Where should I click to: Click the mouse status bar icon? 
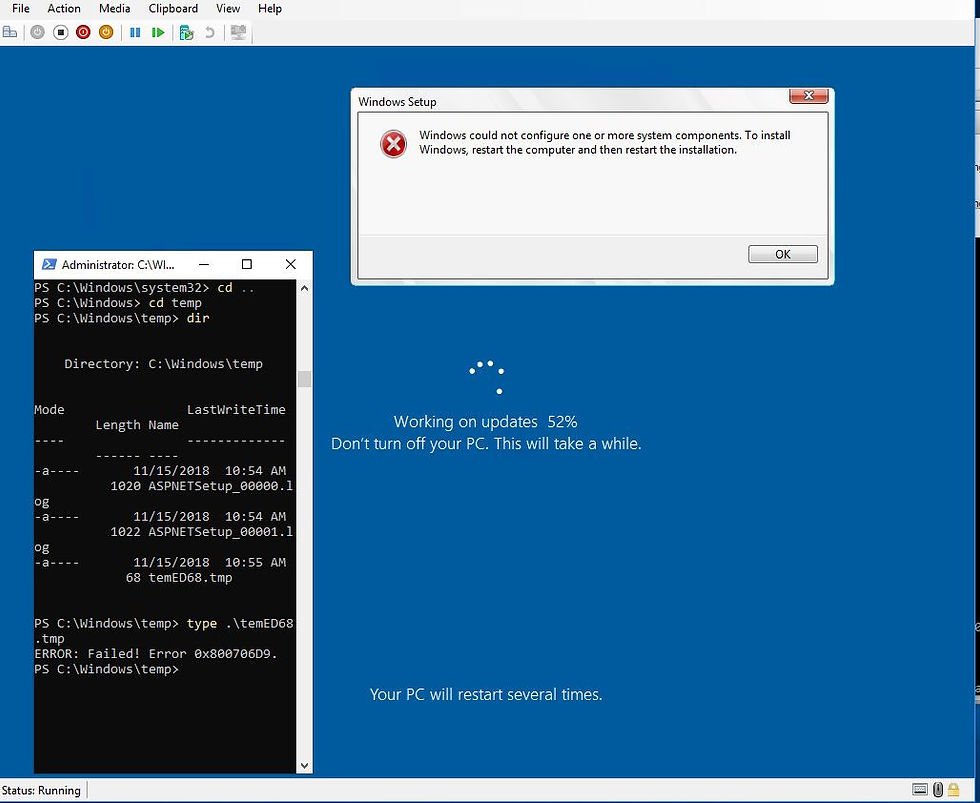click(938, 789)
